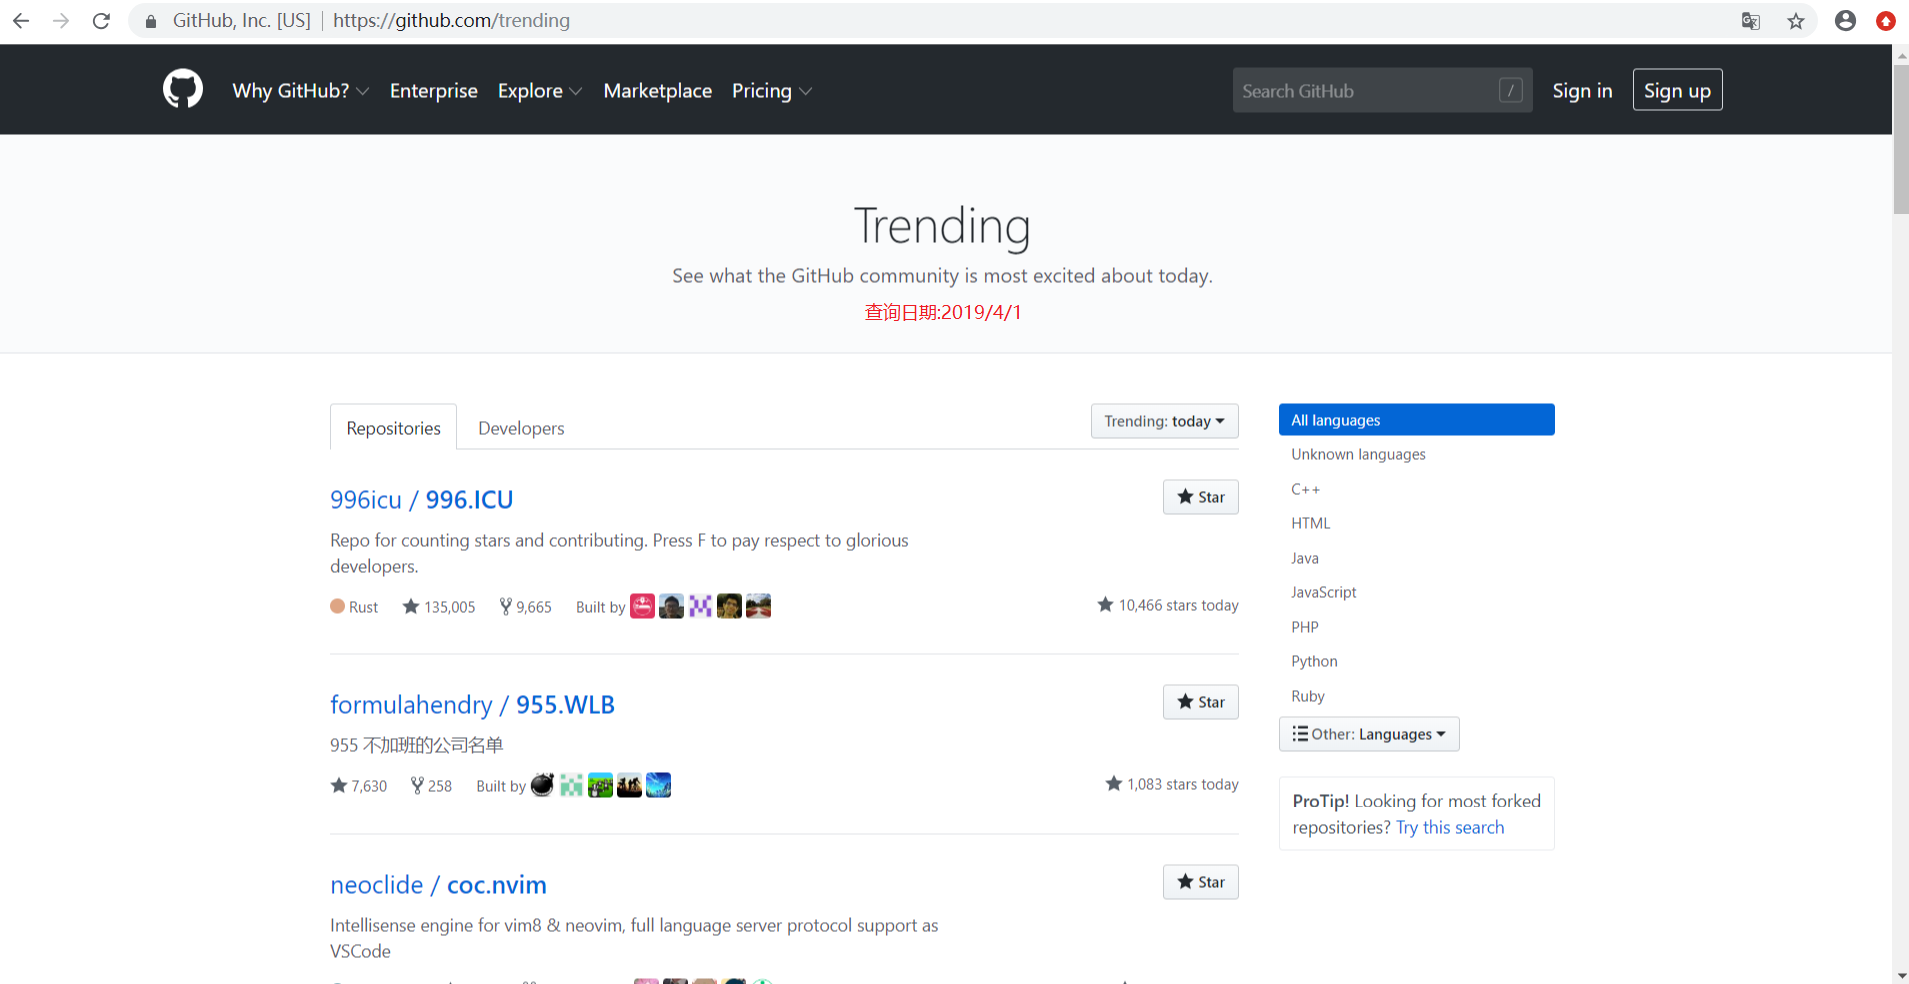This screenshot has width=1909, height=984.
Task: Go back with browser back arrow
Action: click(21, 20)
